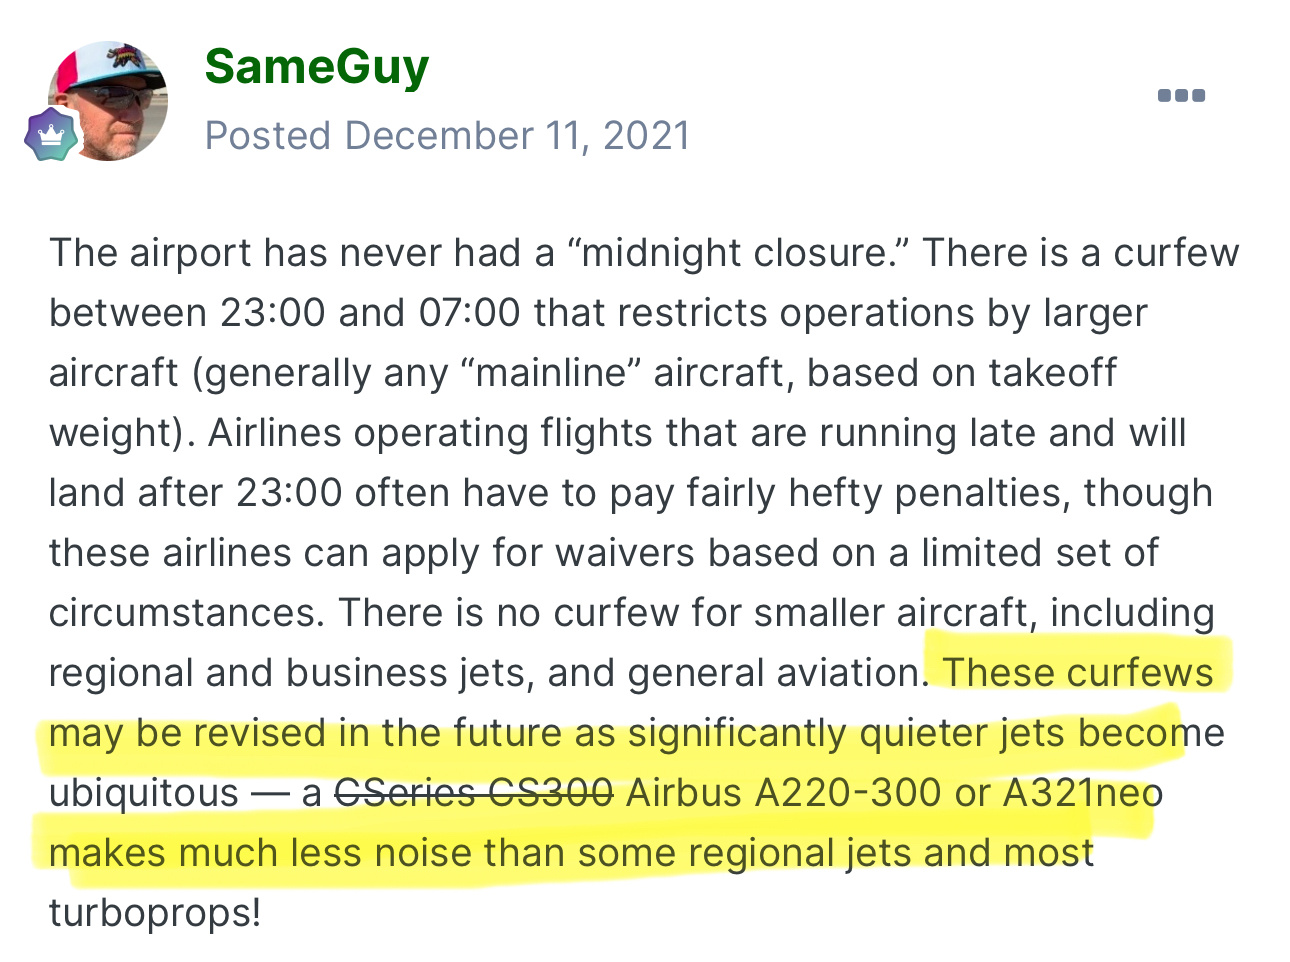1290x962 pixels.
Task: Open the post options three-dot menu
Action: [x=1181, y=95]
